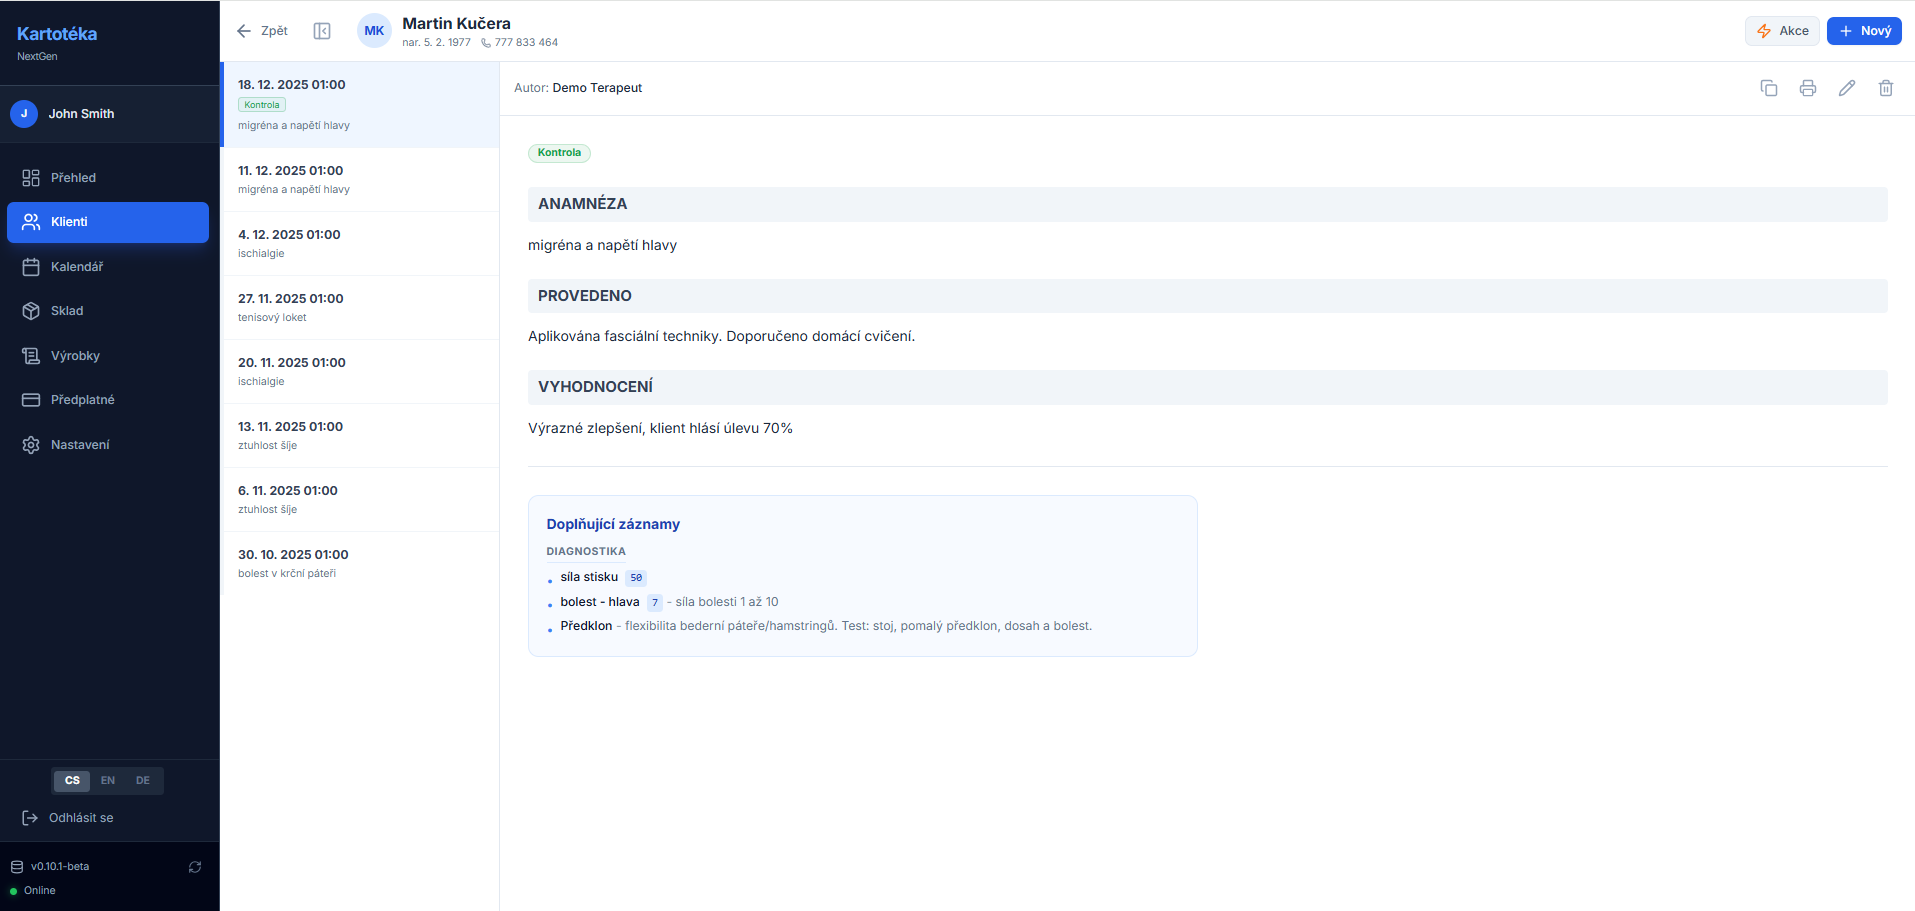
Task: Open the 6. 11. 2025 ztuhlost šíje record
Action: click(x=360, y=500)
